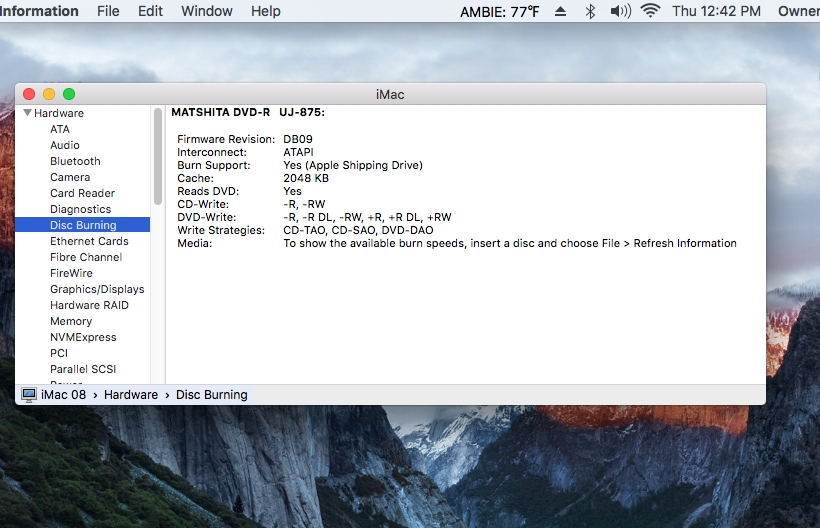Open FireWire information

pyautogui.click(x=71, y=273)
